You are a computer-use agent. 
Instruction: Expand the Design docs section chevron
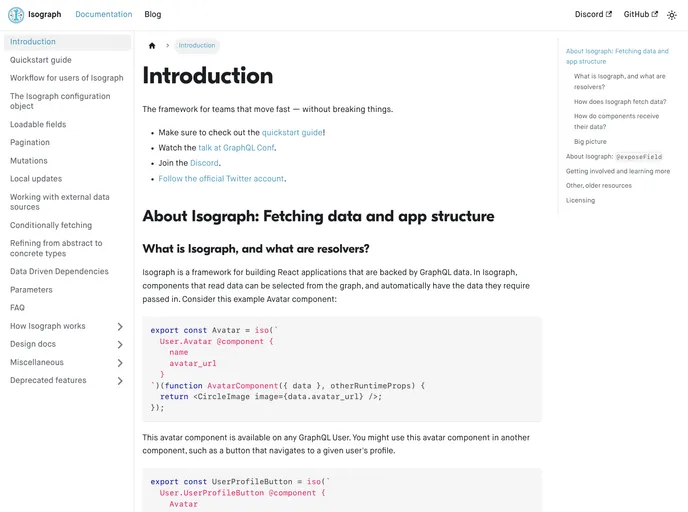(x=120, y=344)
